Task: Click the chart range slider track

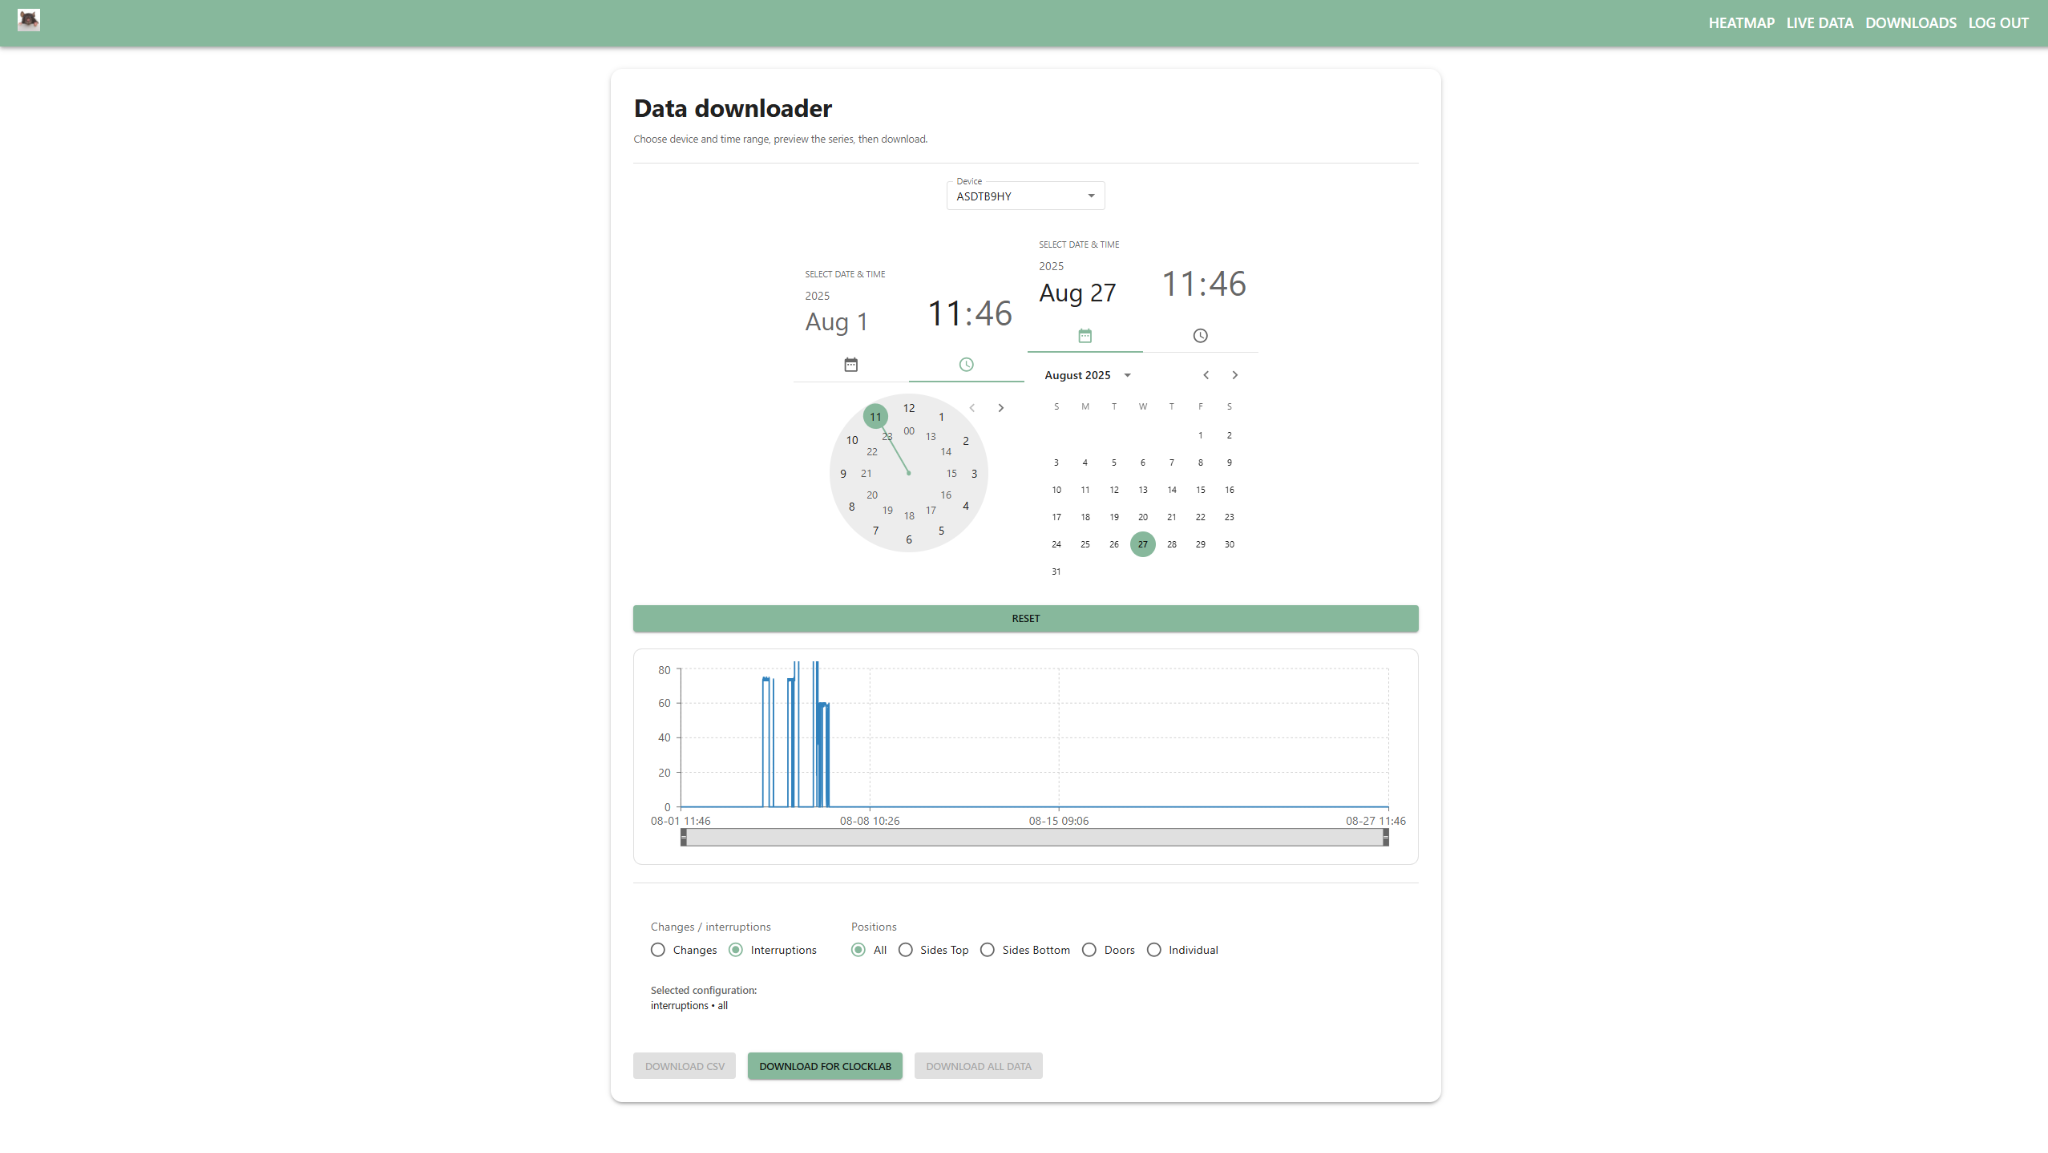Action: click(1035, 838)
